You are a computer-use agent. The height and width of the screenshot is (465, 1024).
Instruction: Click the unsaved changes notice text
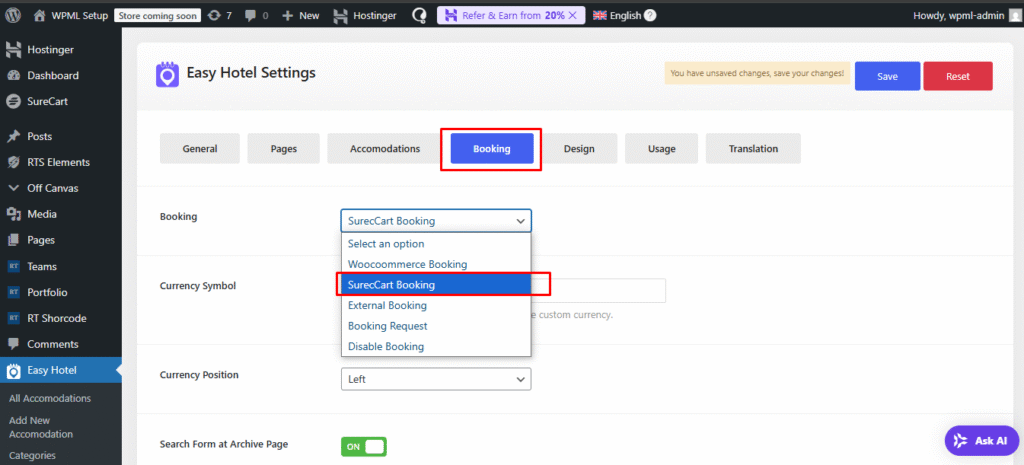click(x=757, y=73)
